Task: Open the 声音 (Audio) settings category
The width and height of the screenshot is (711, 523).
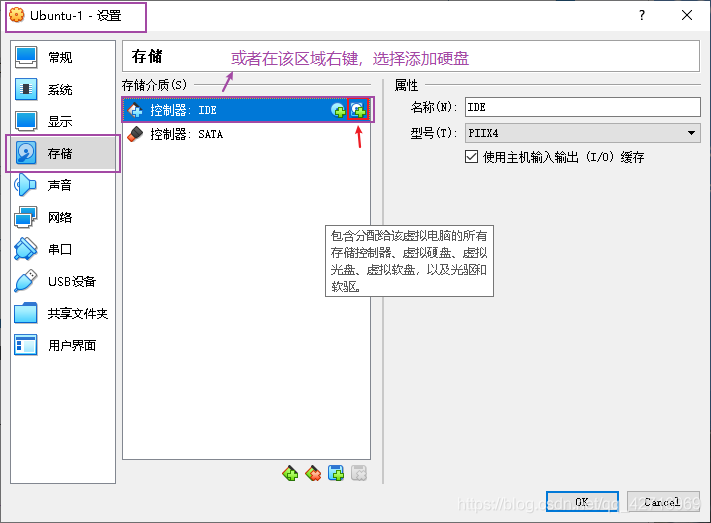Action: pyautogui.click(x=63, y=185)
